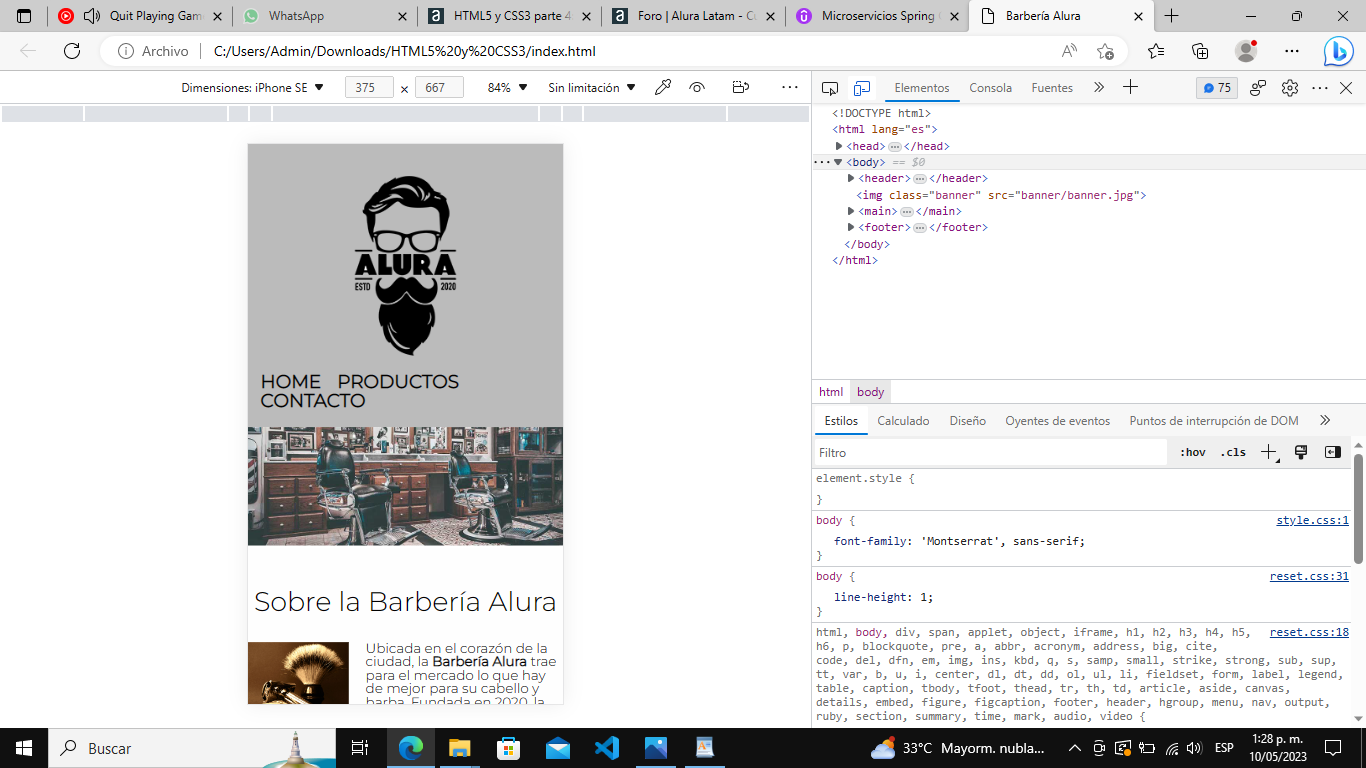Switch to the Consola tab
This screenshot has height=768, width=1366.
991,88
